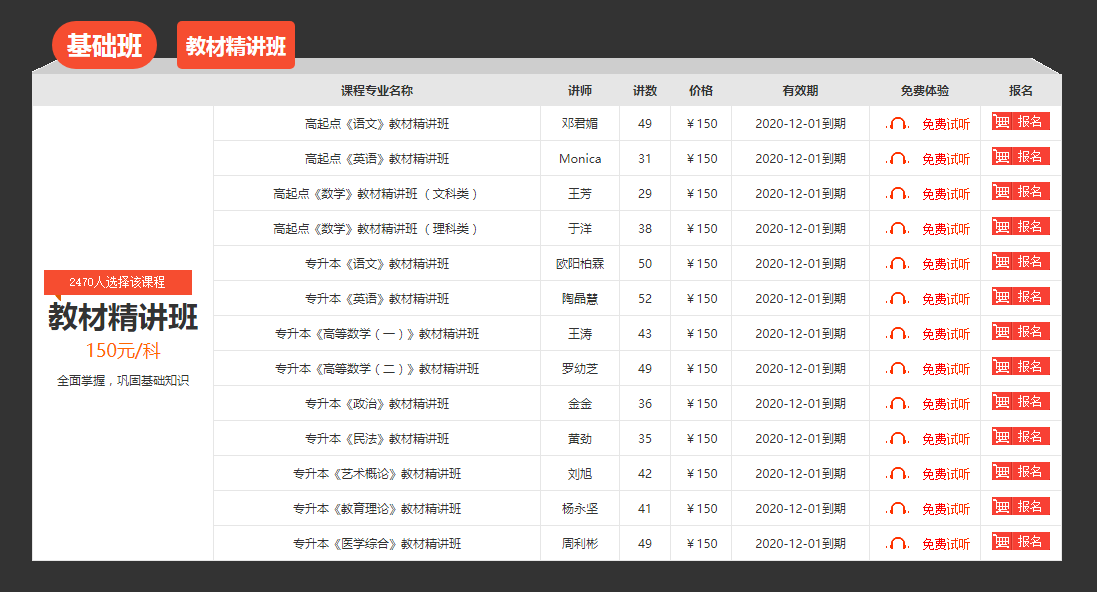The height and width of the screenshot is (592, 1097).
Task: Click headphone icon for 高等数学（一）row
Action: (x=897, y=334)
